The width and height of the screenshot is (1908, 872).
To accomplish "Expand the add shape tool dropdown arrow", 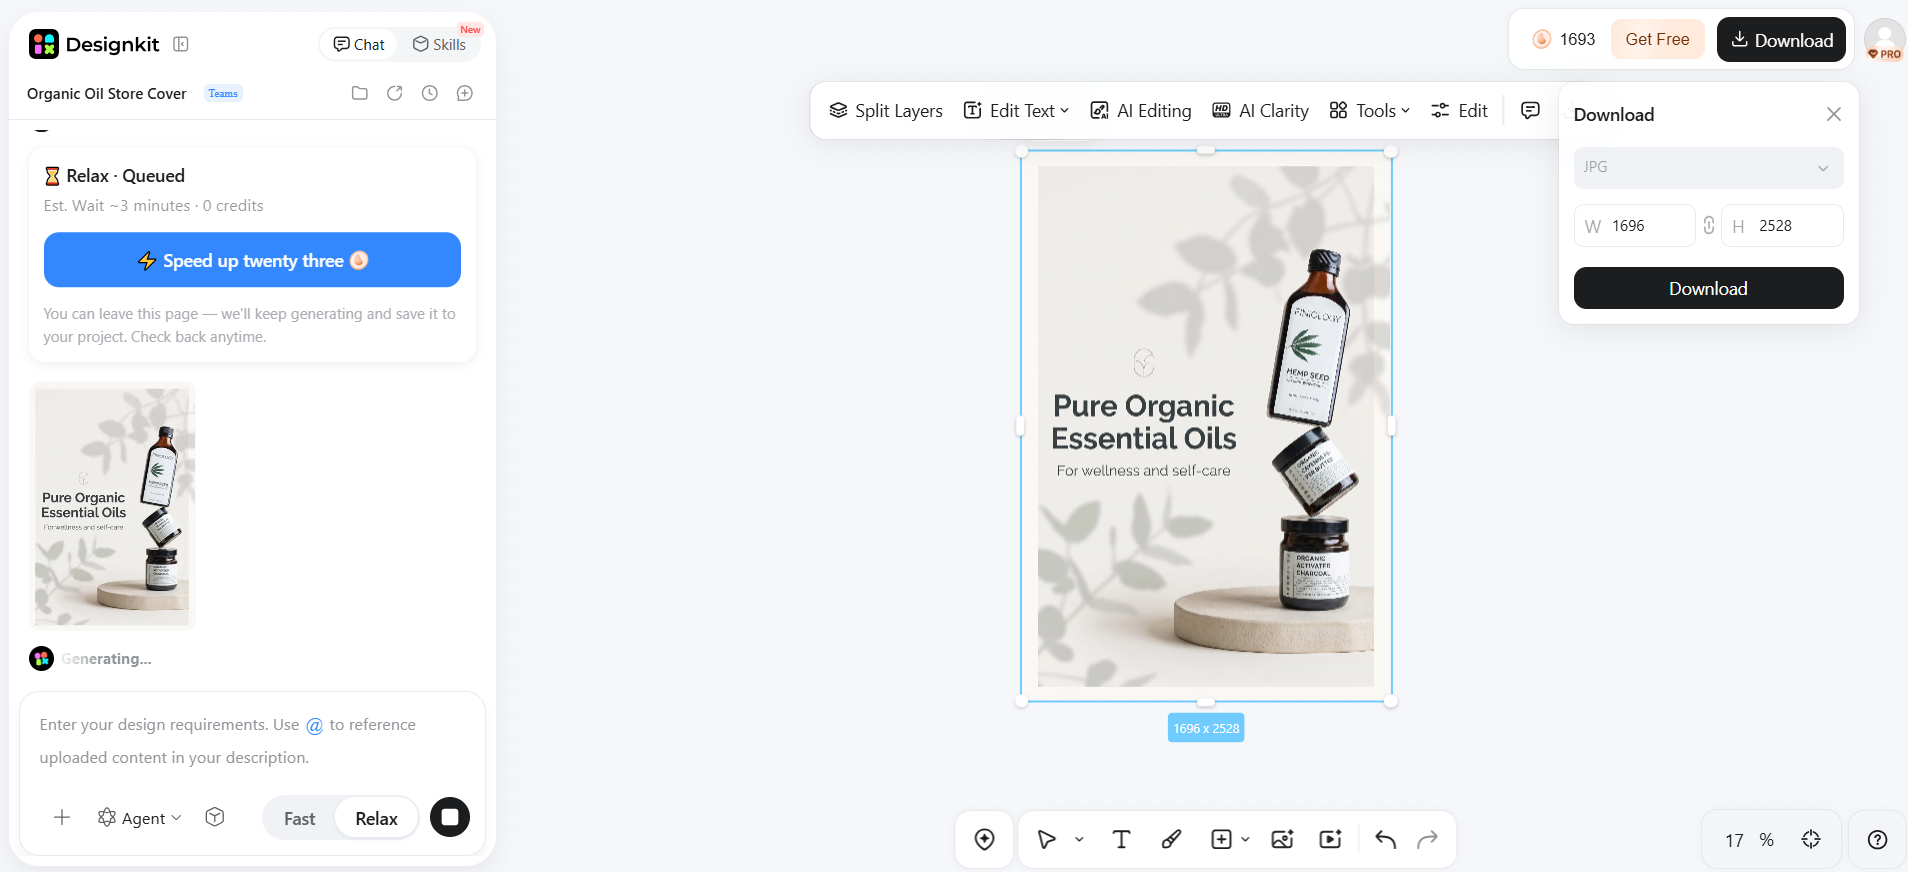I will (x=1245, y=839).
